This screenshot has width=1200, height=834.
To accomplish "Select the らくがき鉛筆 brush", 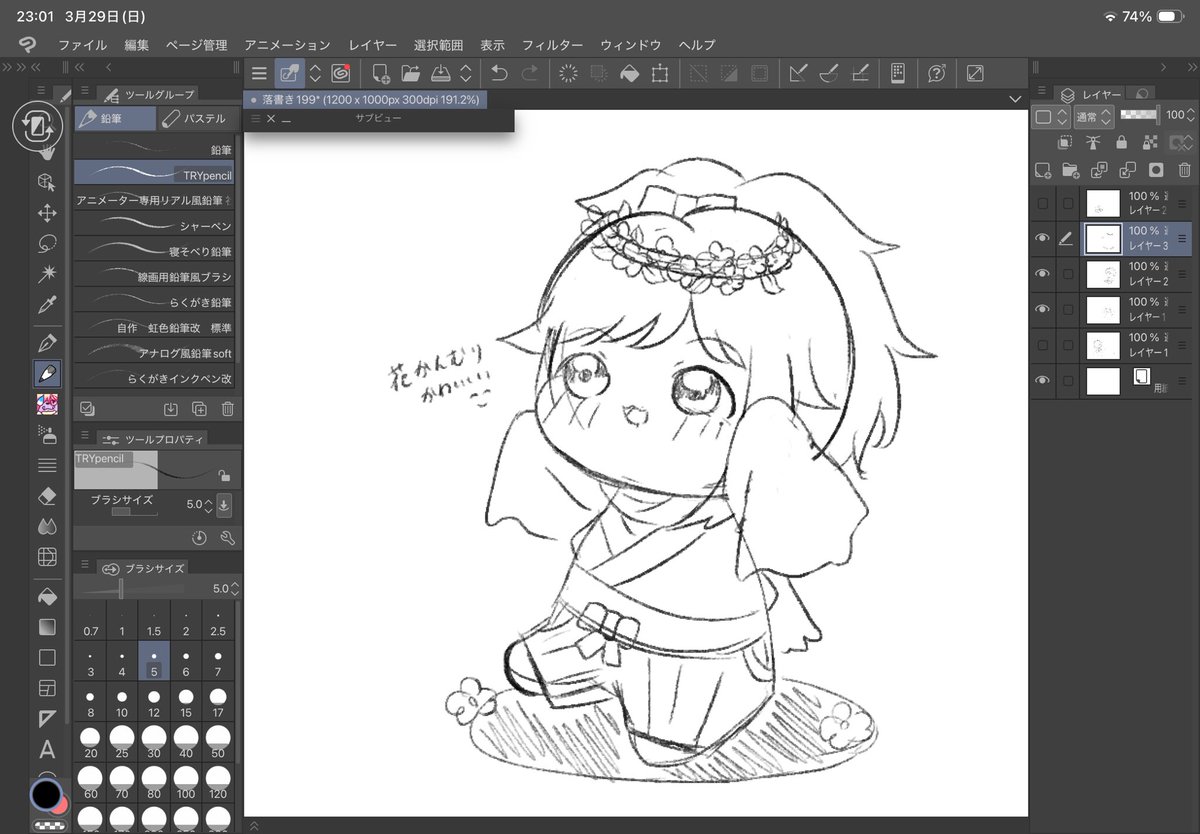I will 153,302.
